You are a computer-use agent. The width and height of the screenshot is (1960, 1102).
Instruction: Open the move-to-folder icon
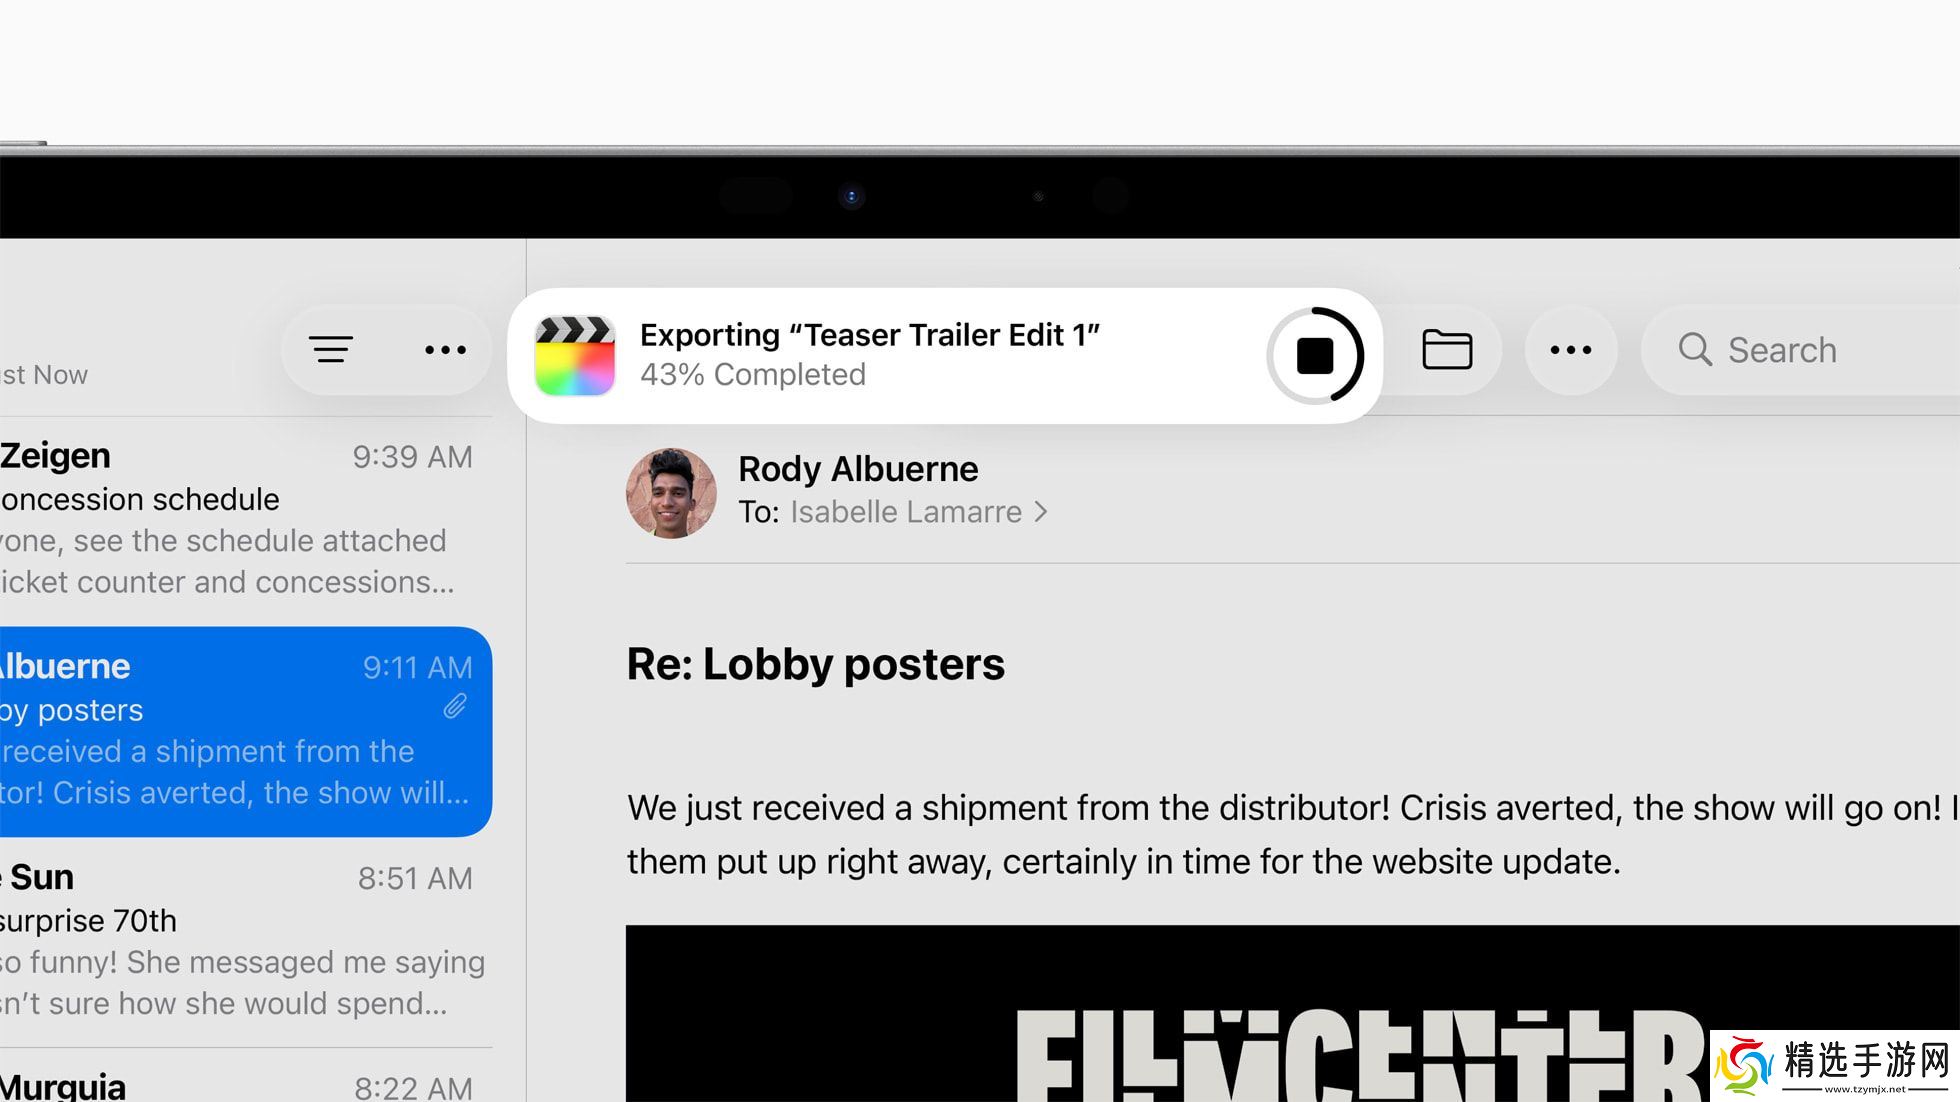pyautogui.click(x=1447, y=350)
